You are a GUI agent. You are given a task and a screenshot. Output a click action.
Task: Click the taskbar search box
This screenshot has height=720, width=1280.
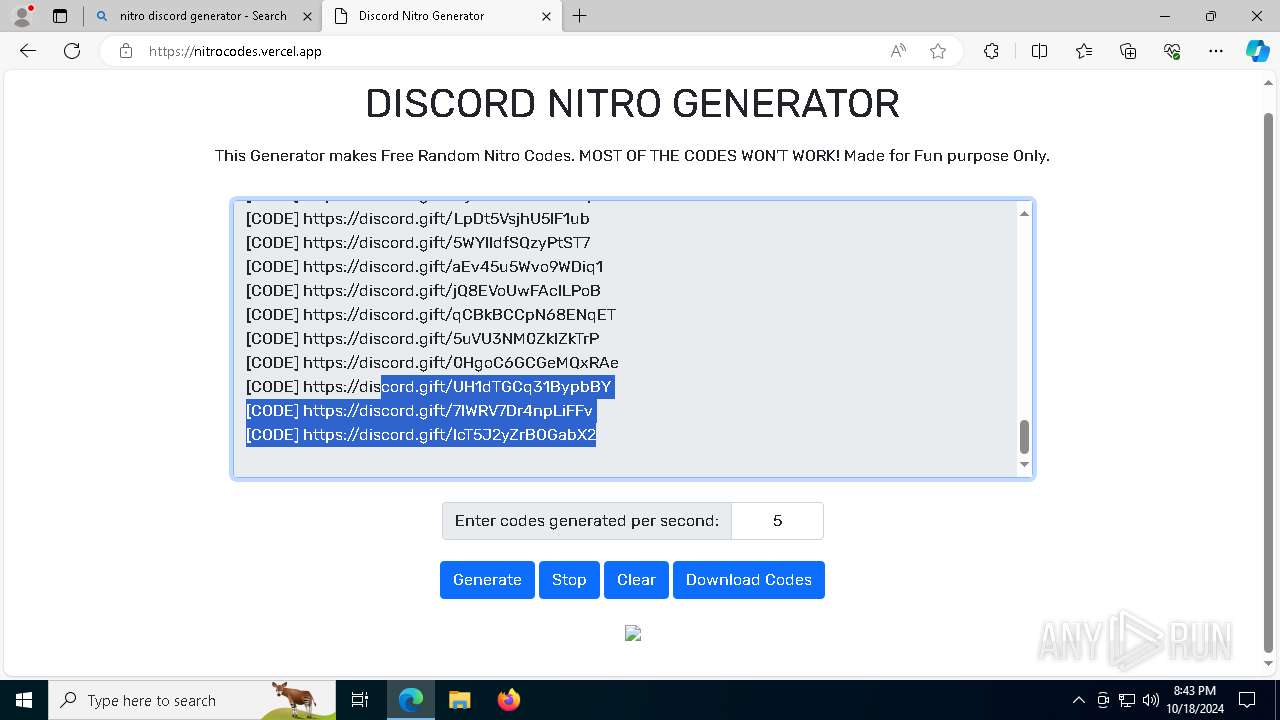pos(192,700)
